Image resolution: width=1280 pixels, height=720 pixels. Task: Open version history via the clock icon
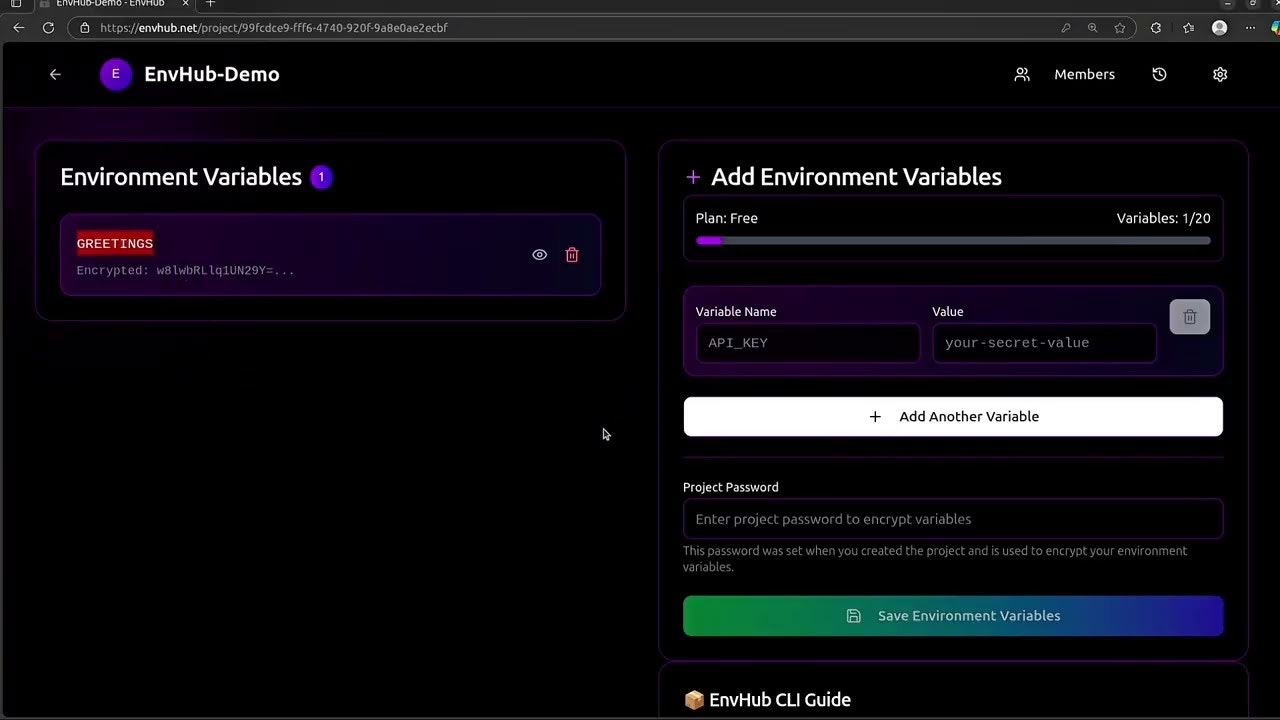pyautogui.click(x=1159, y=74)
